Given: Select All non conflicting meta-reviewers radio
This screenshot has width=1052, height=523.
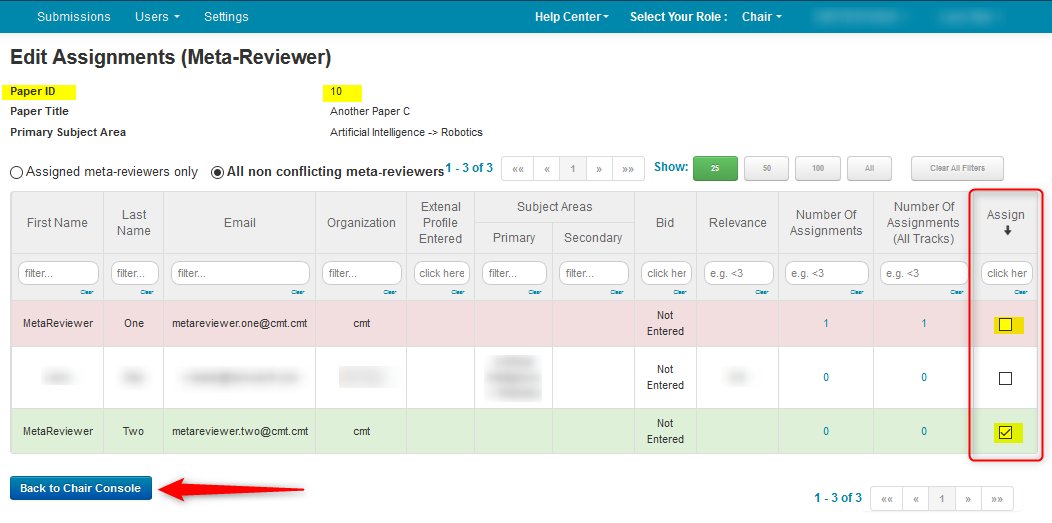Looking at the screenshot, I should 217,172.
